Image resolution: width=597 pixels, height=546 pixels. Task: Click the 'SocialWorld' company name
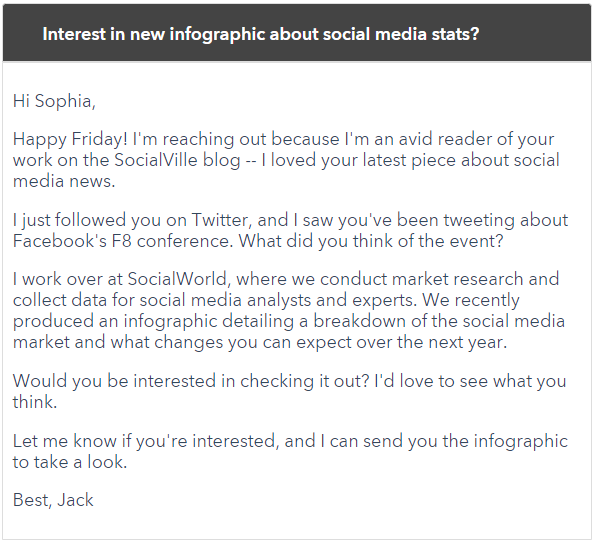click(x=177, y=279)
